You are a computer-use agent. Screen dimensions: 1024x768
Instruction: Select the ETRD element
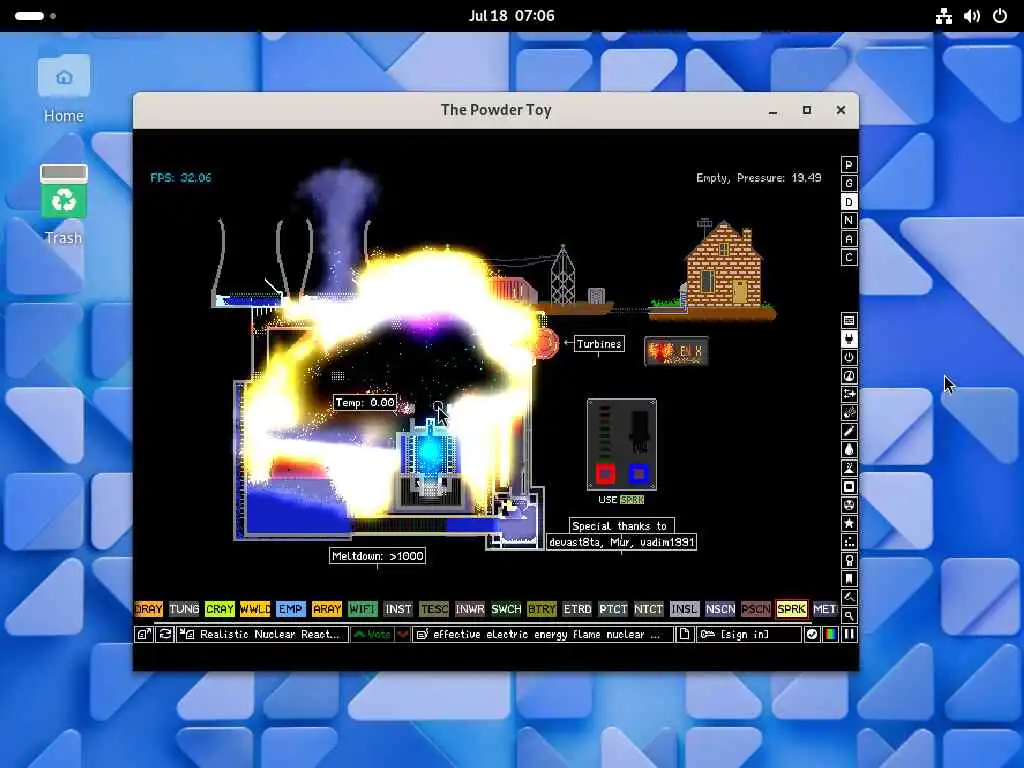(577, 609)
